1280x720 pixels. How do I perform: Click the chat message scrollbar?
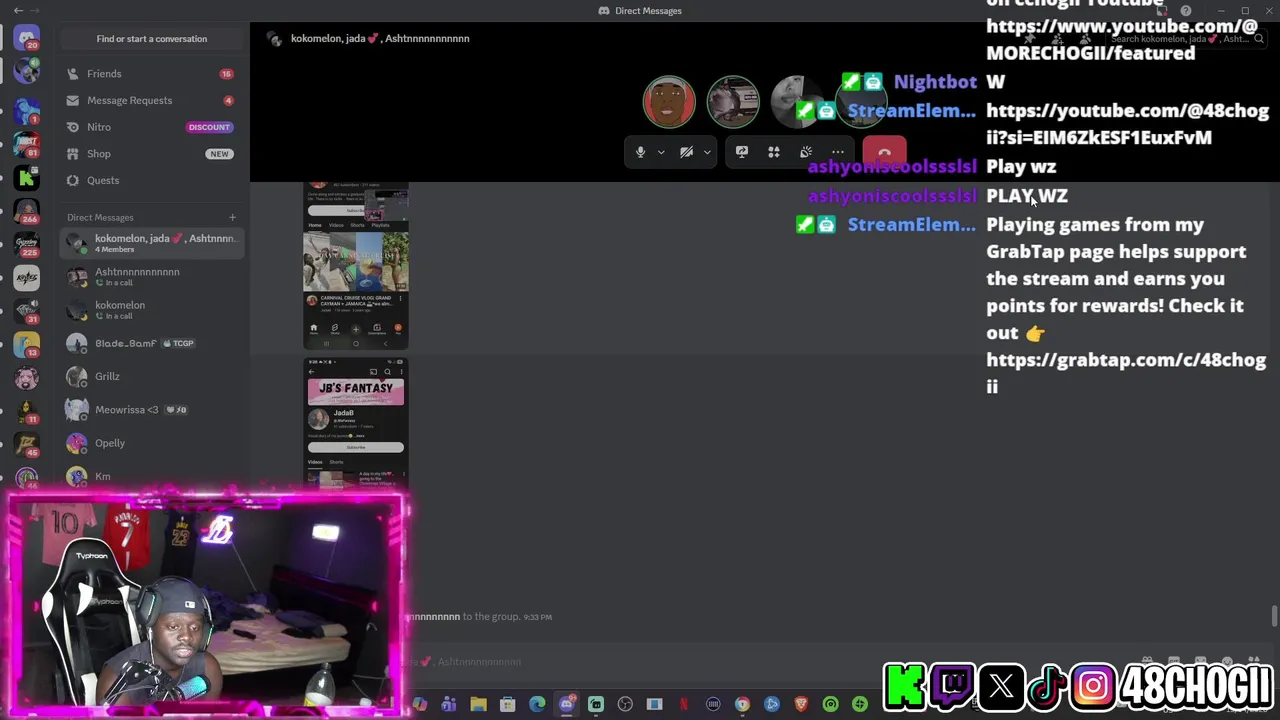pyautogui.click(x=1274, y=616)
